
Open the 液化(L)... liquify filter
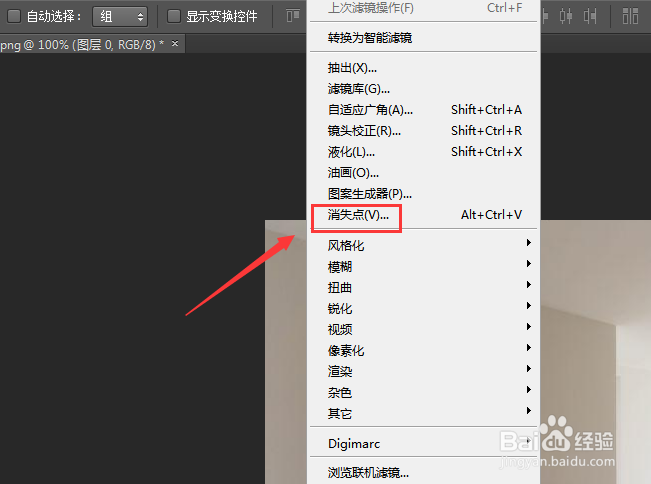coord(423,152)
